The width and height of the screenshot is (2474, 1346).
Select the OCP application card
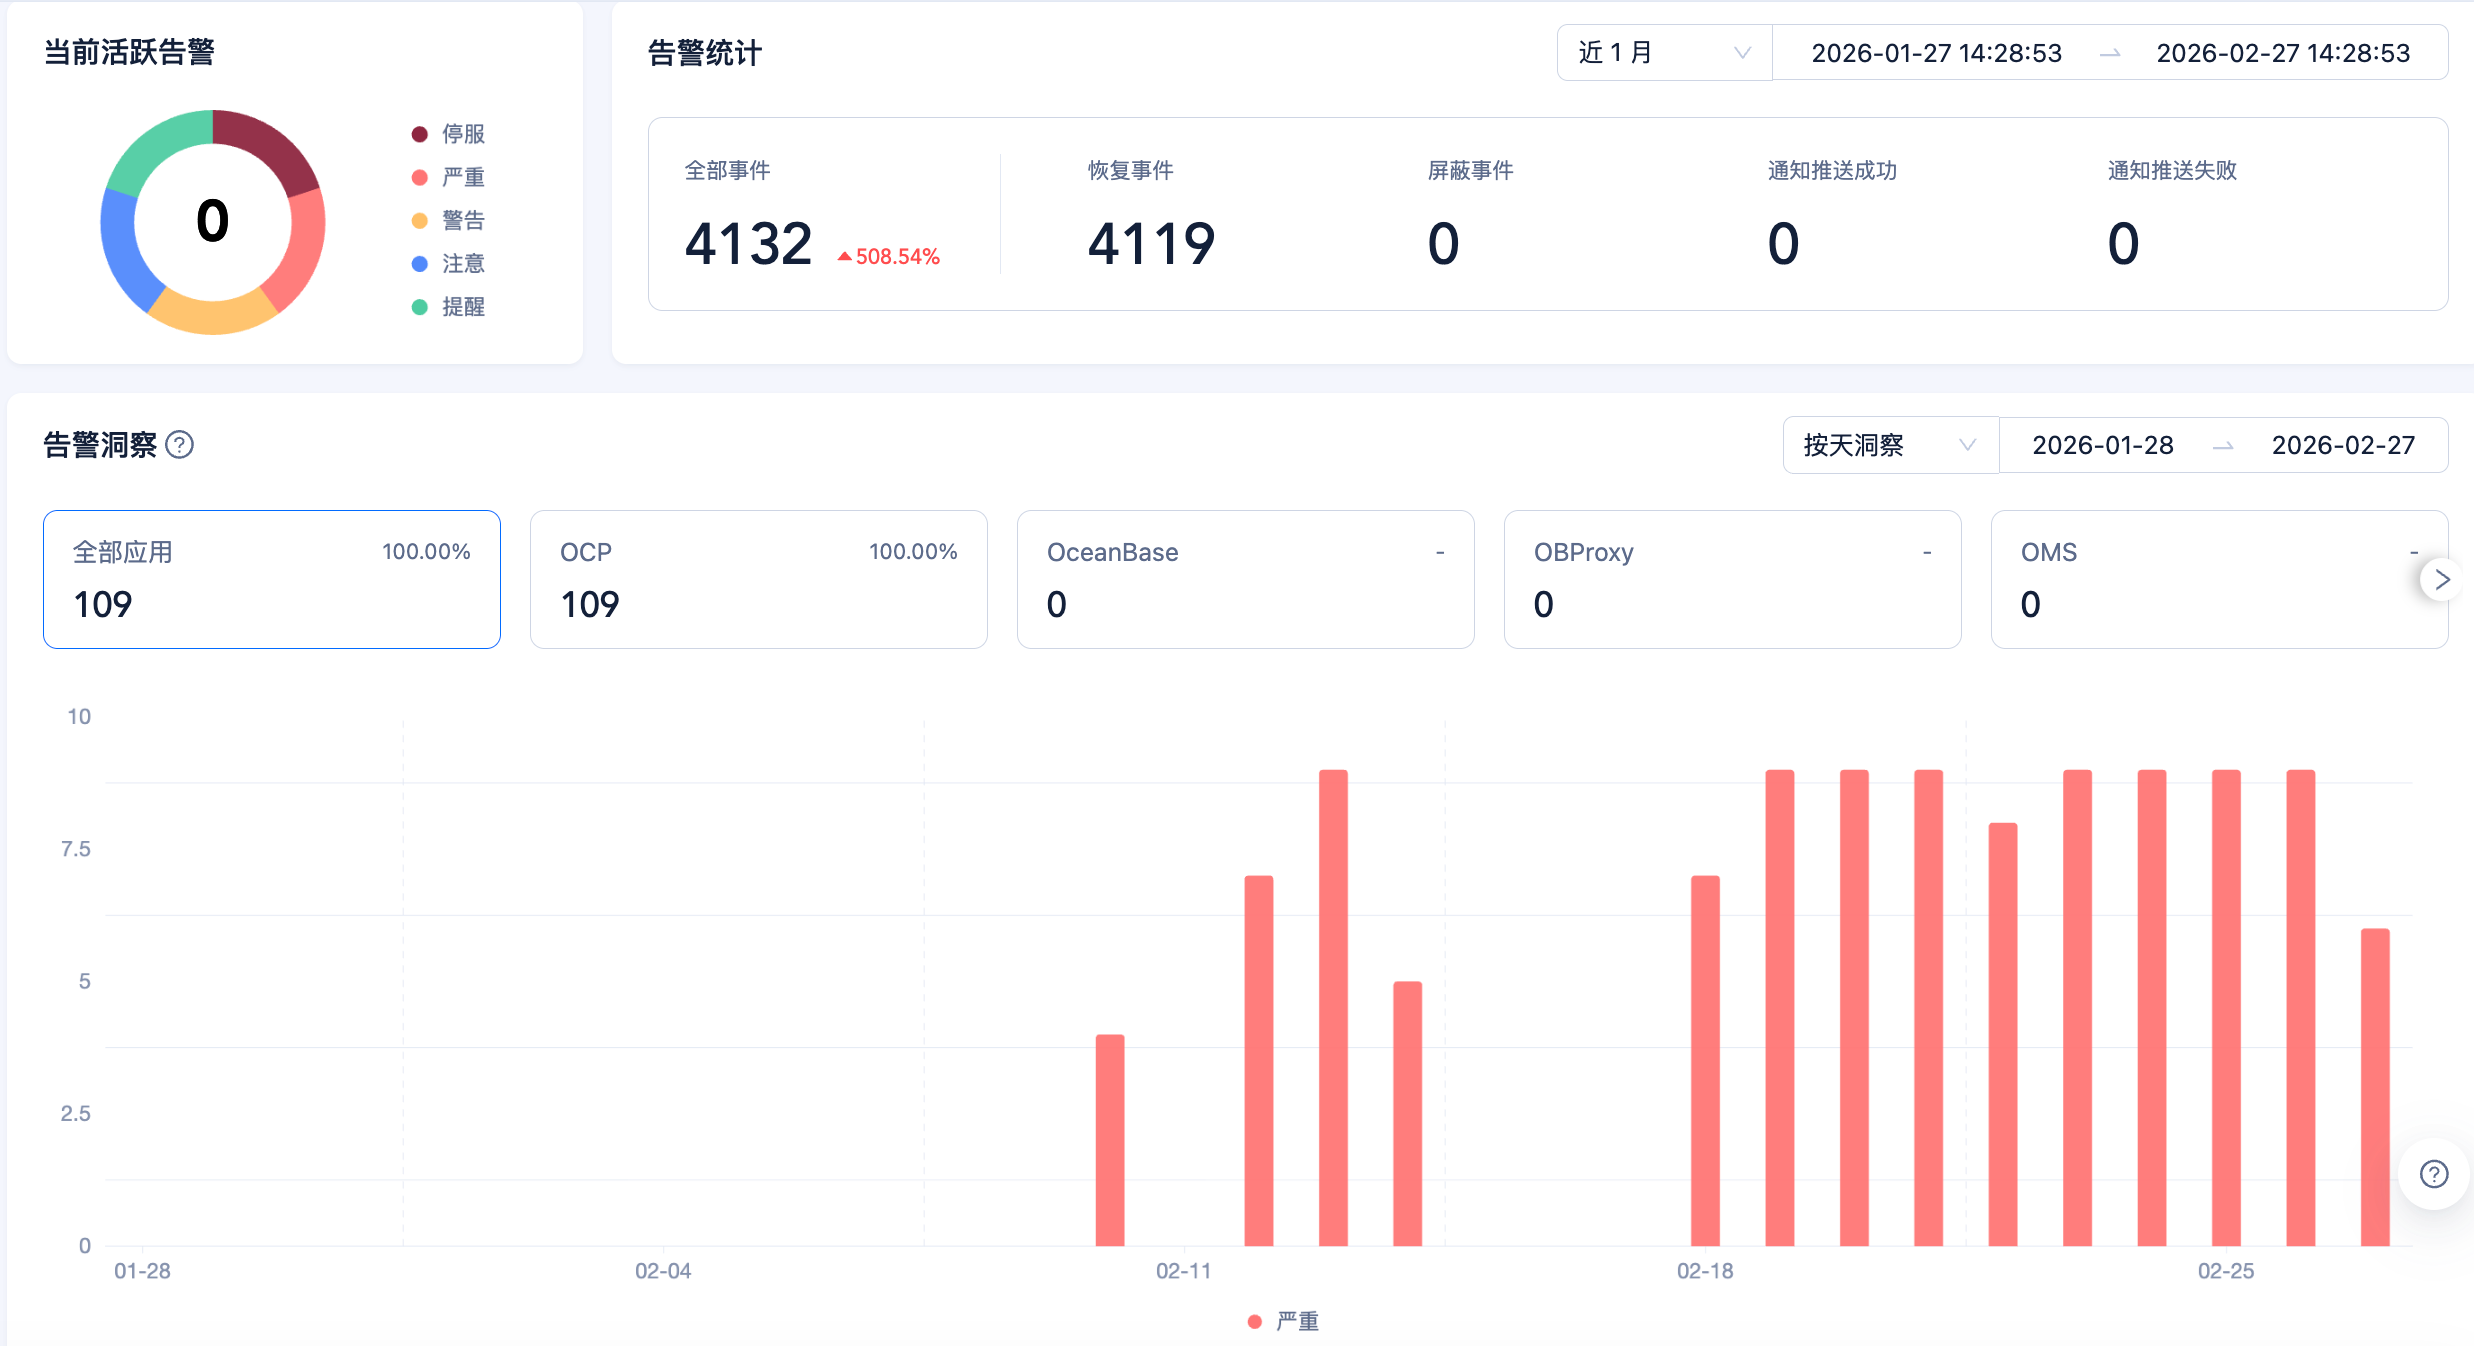[758, 579]
